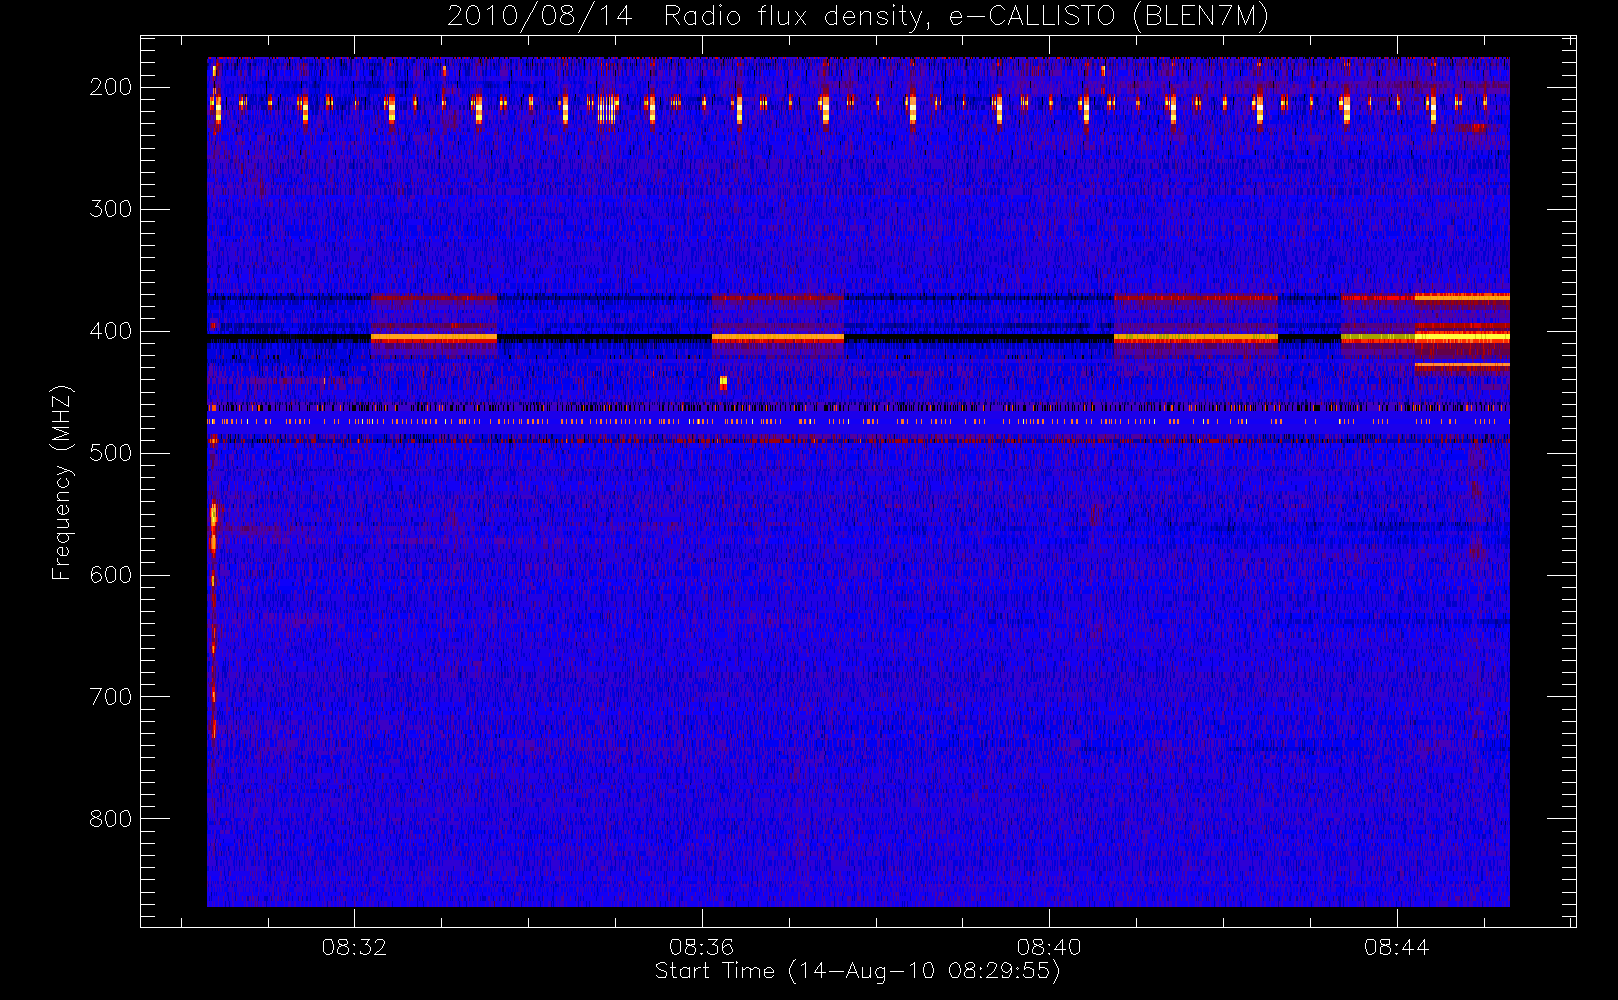Click the plot title "Radio flux density, e-CALLISTO (BLEN7M)"
Image resolution: width=1618 pixels, height=1000 pixels.
(966, 17)
